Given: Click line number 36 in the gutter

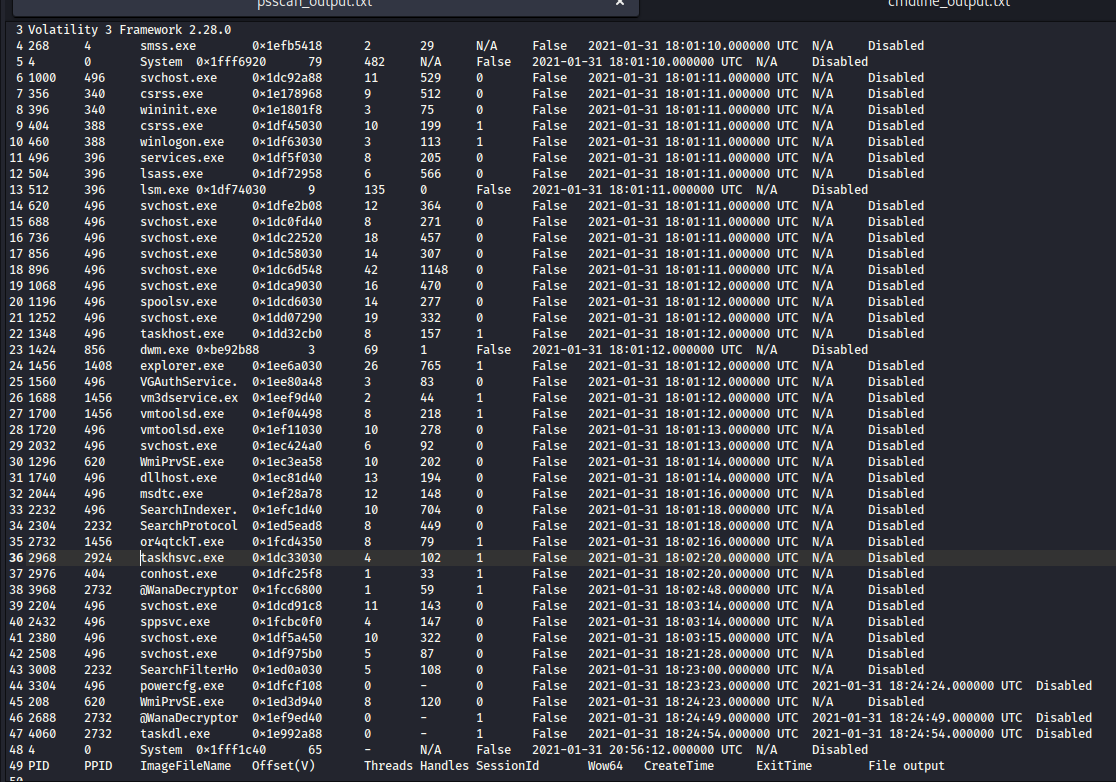Looking at the screenshot, I should [x=17, y=557].
